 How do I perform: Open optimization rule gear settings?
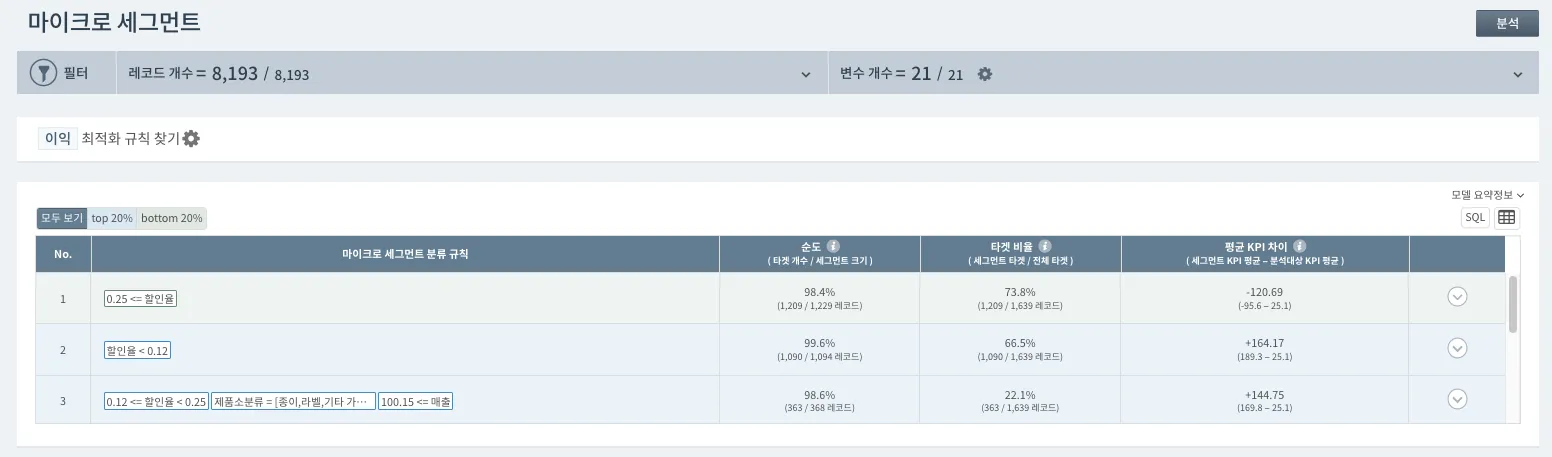pyautogui.click(x=191, y=139)
